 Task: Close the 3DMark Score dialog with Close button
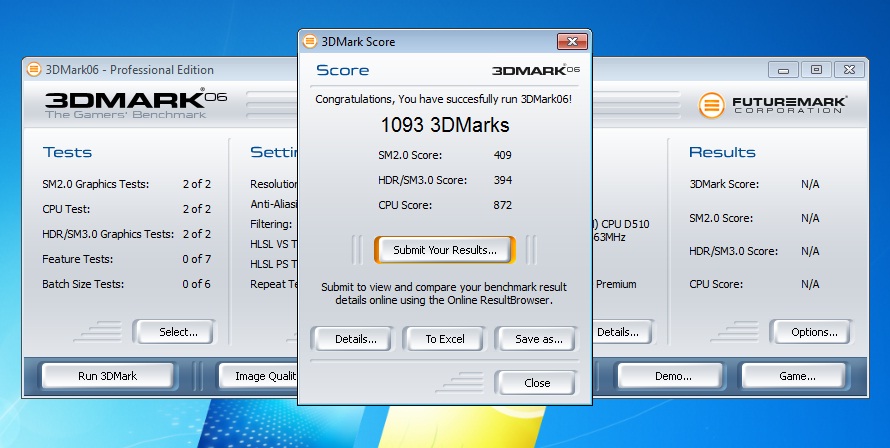click(537, 383)
